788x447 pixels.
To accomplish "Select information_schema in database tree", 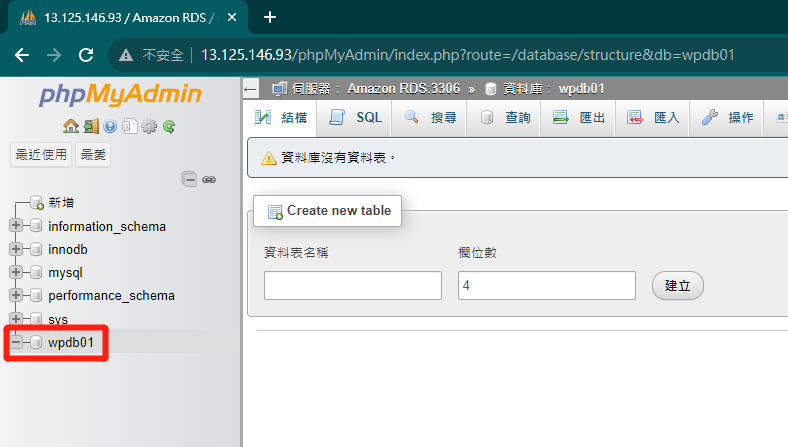I will click(107, 226).
